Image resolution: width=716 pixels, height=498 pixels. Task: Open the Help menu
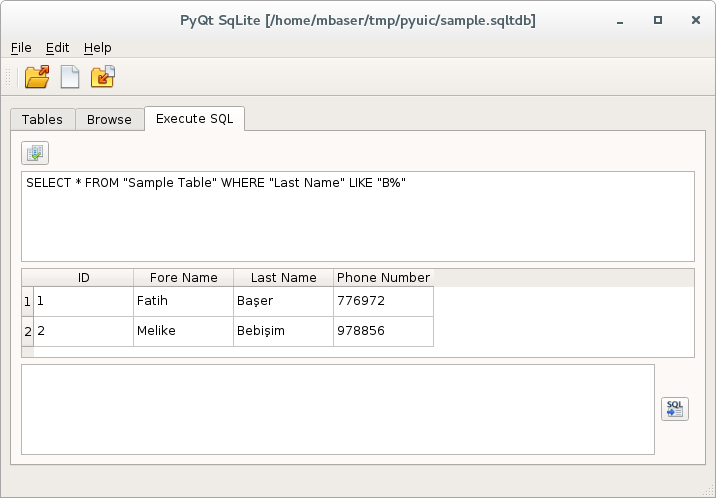97,47
